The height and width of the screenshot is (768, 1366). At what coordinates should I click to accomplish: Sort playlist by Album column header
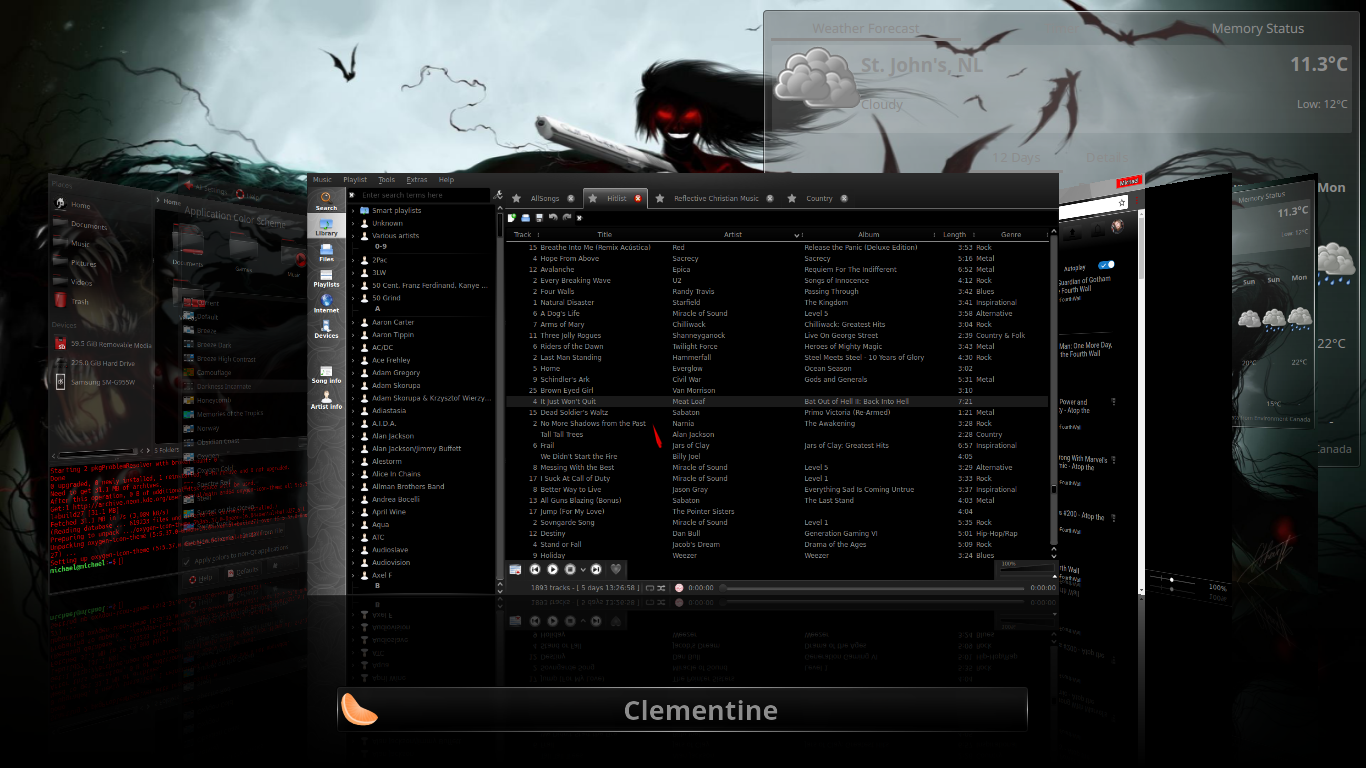point(869,235)
